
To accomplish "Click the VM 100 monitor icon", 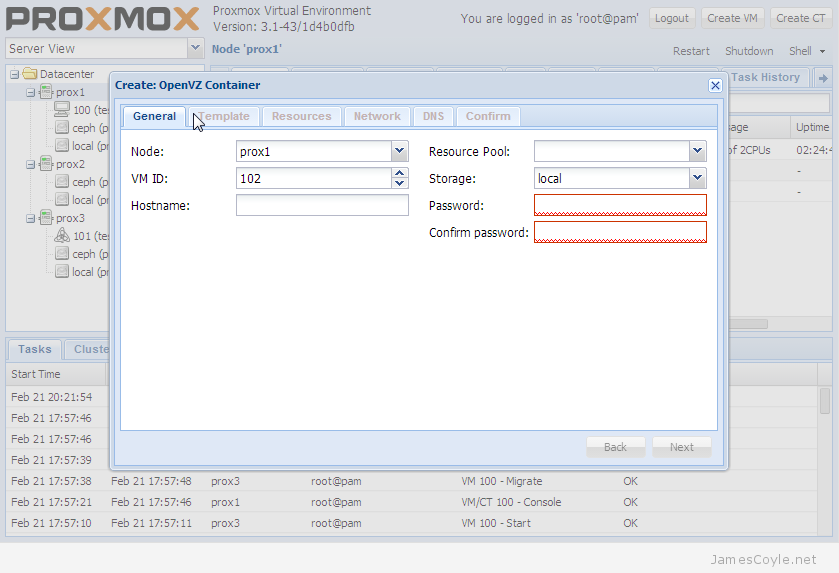I will click(x=62, y=110).
